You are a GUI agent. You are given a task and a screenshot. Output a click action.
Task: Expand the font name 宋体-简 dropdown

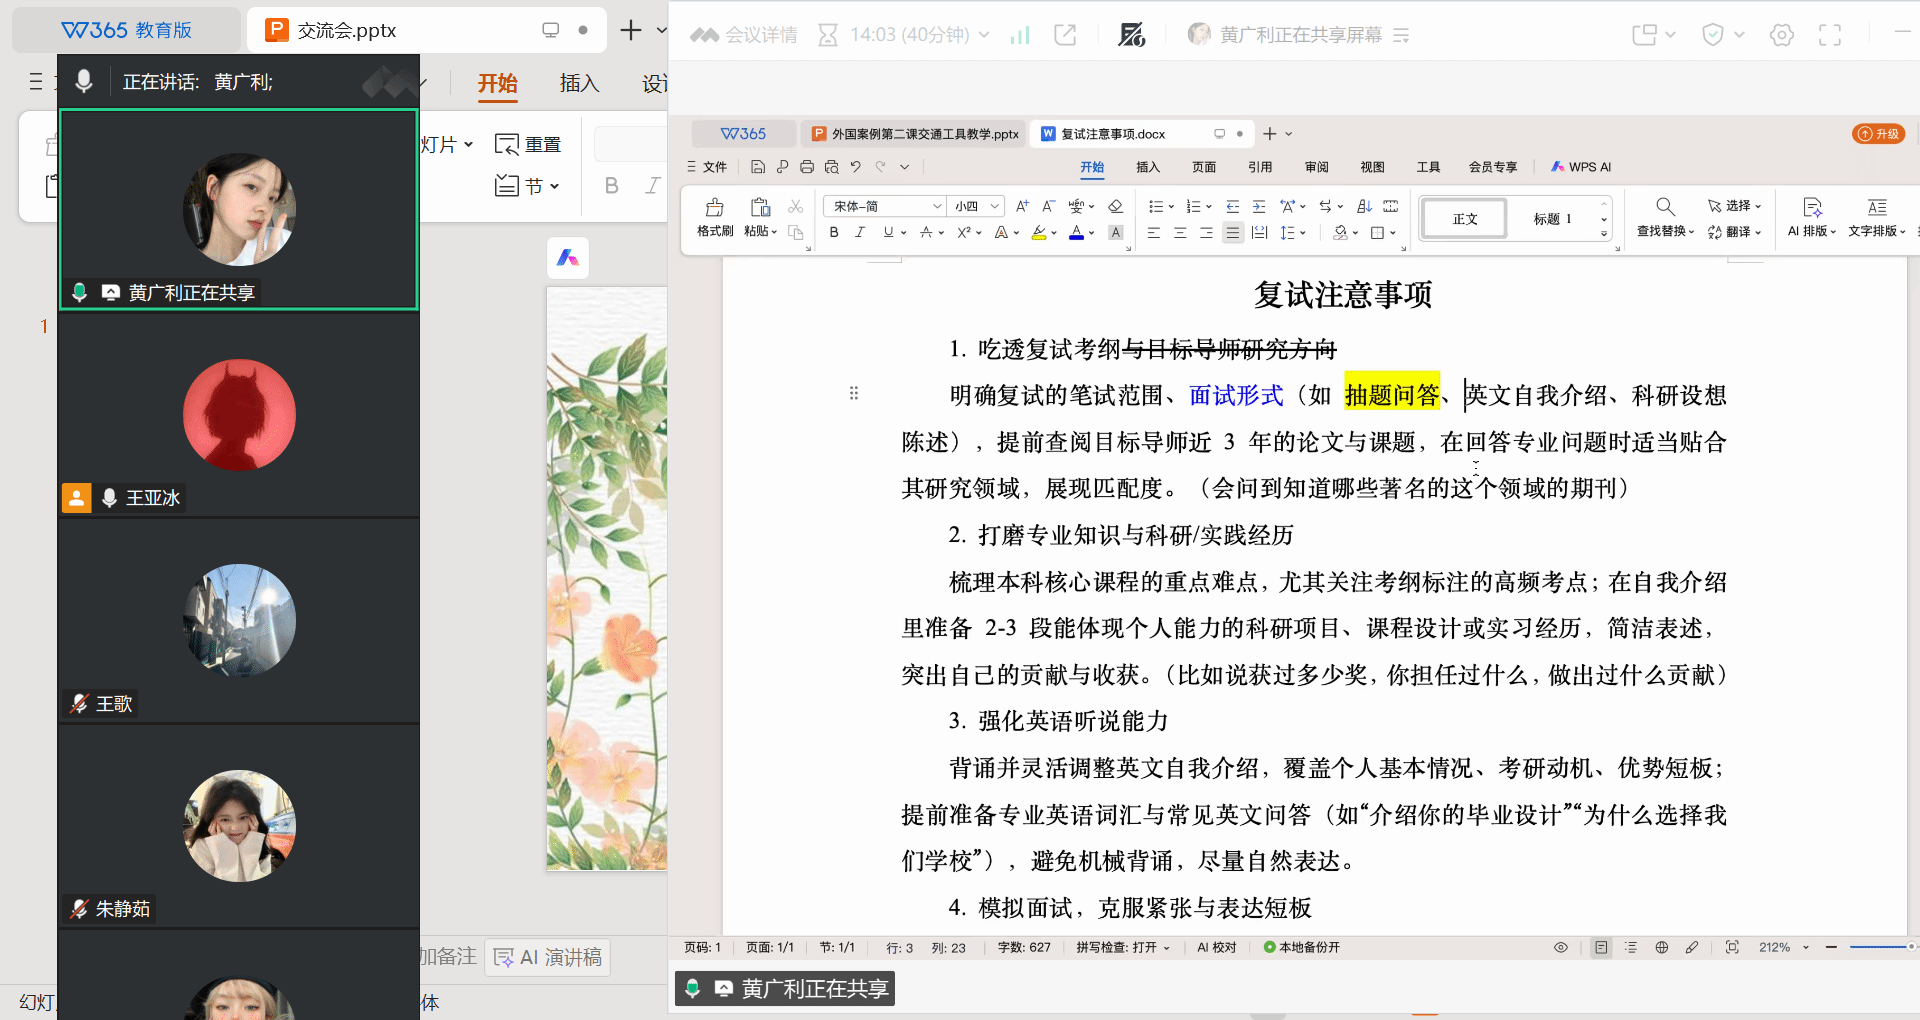tap(937, 206)
